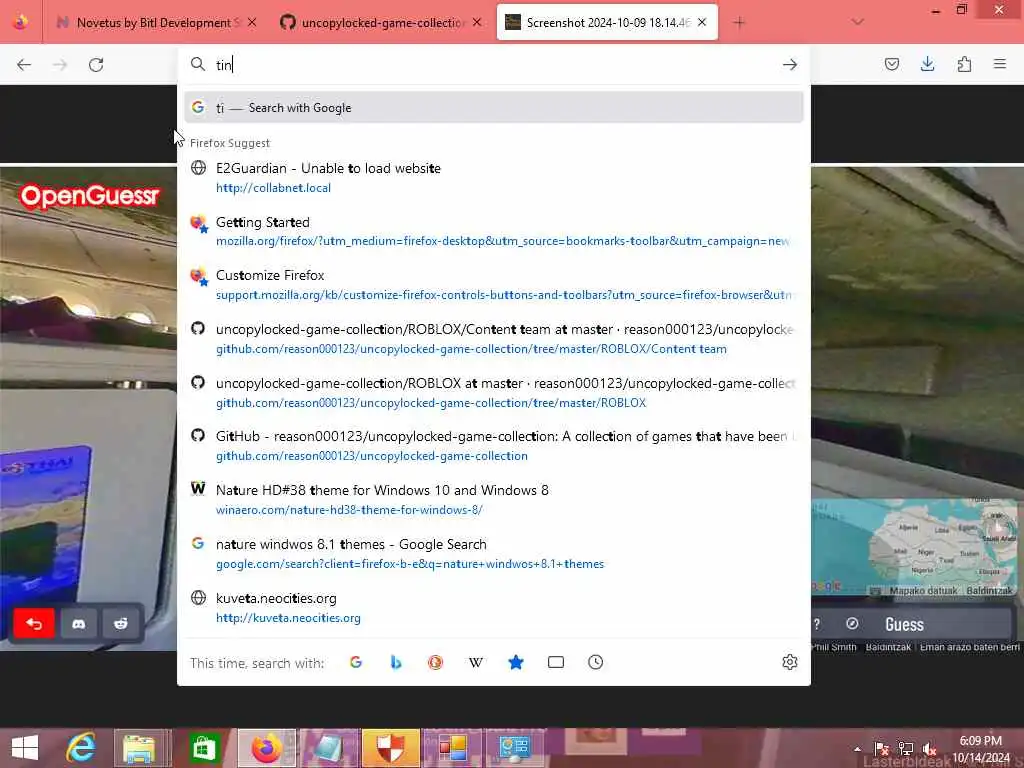Search bookmarks with the star icon
Viewport: 1024px width, 768px height.
pyautogui.click(x=516, y=662)
